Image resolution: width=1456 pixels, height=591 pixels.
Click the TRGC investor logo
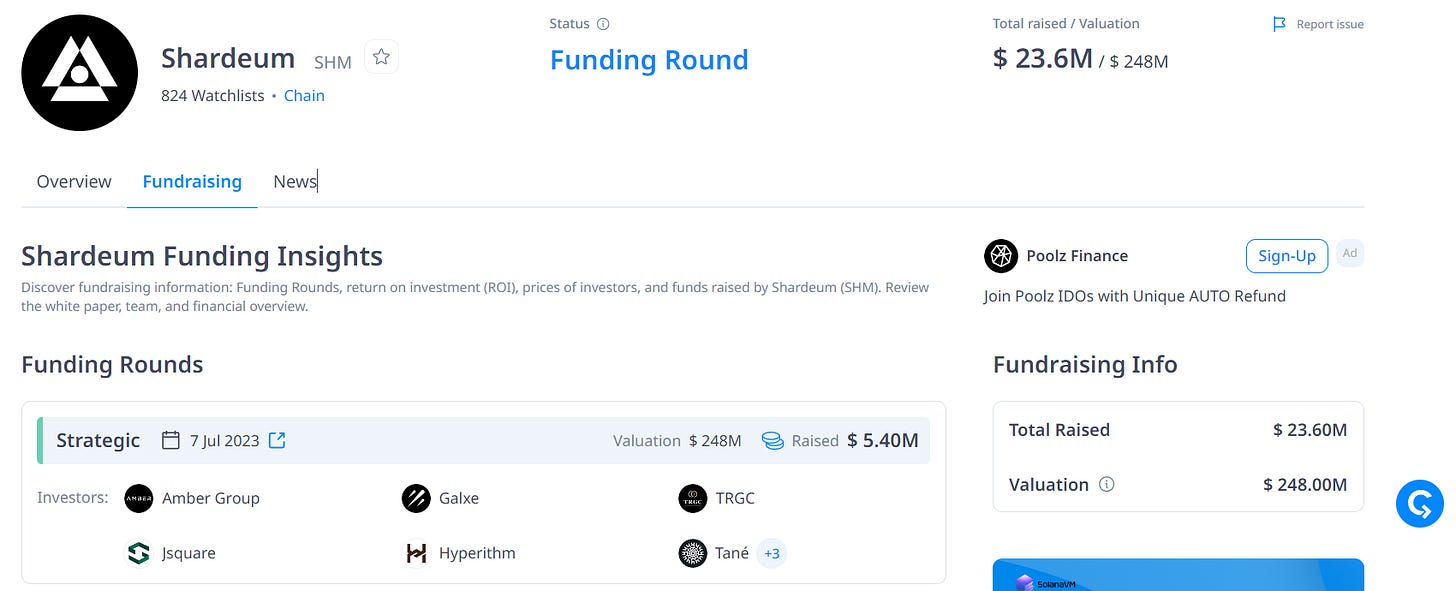pos(693,498)
